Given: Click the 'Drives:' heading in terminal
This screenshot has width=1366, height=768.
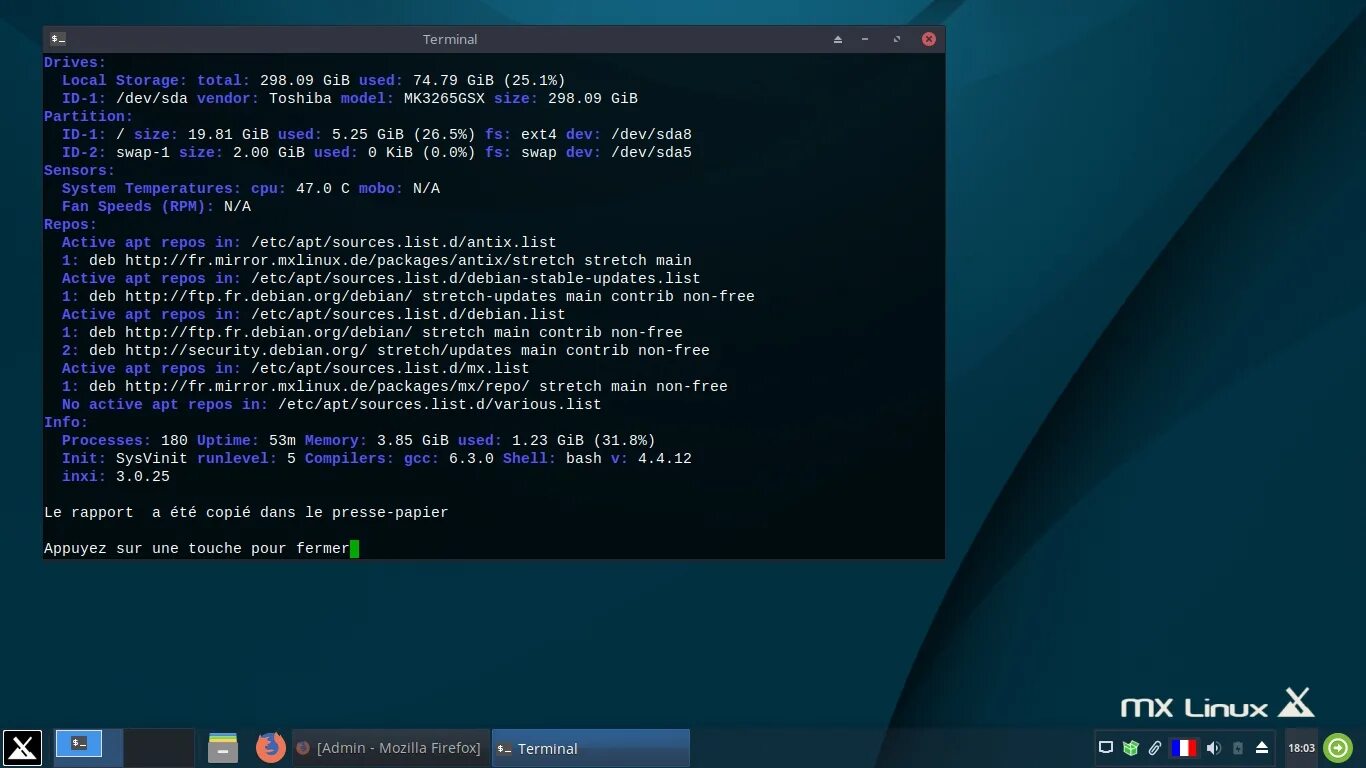Looking at the screenshot, I should pos(75,62).
